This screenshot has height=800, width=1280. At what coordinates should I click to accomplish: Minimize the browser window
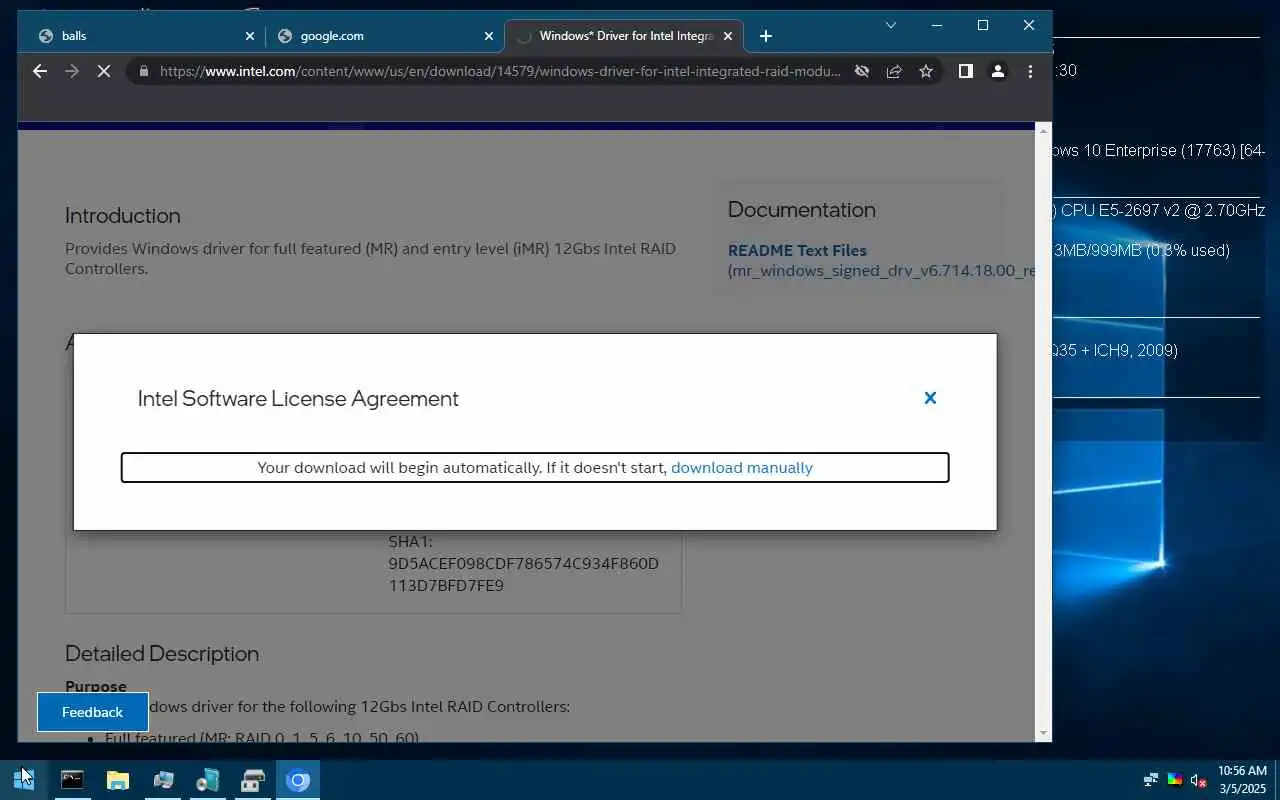tap(937, 25)
